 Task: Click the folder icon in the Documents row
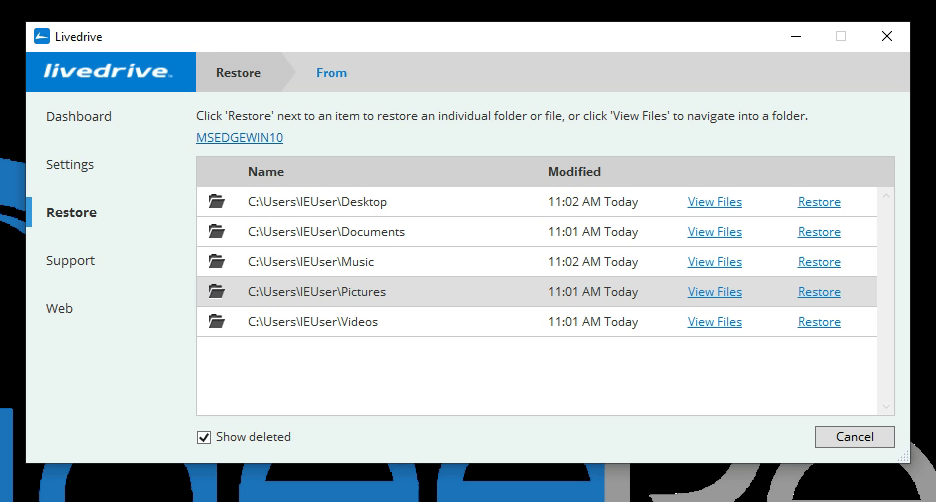click(217, 232)
